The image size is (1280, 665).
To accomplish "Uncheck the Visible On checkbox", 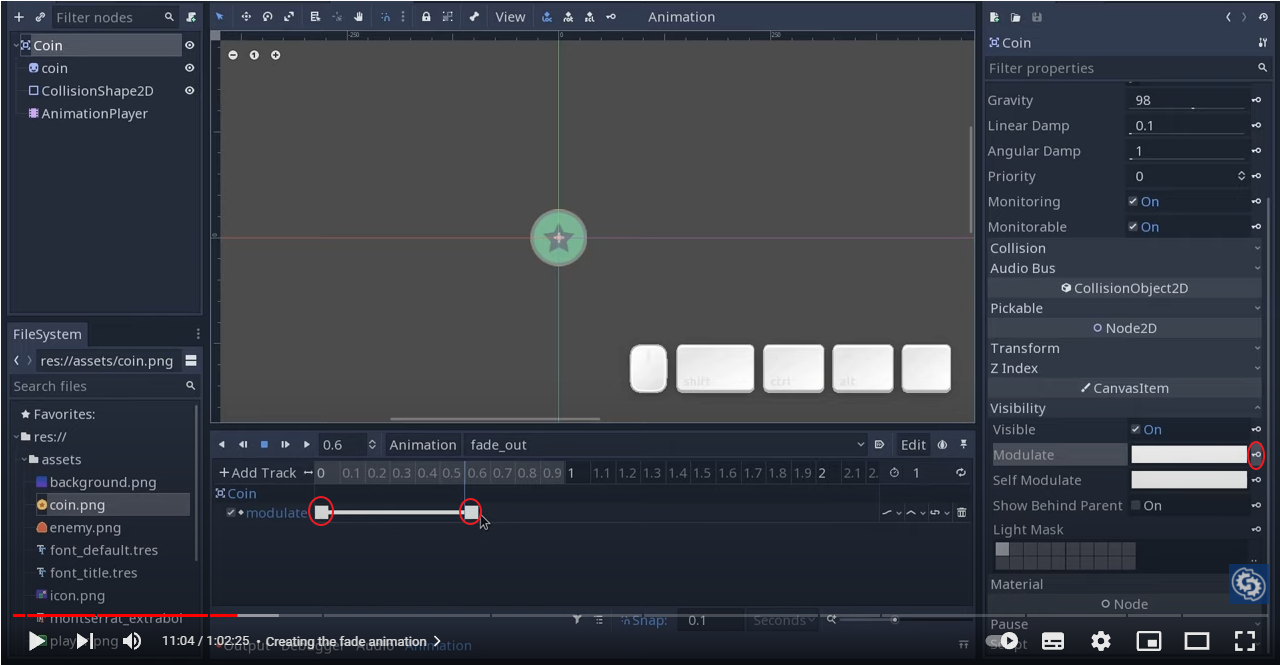I will [1135, 430].
